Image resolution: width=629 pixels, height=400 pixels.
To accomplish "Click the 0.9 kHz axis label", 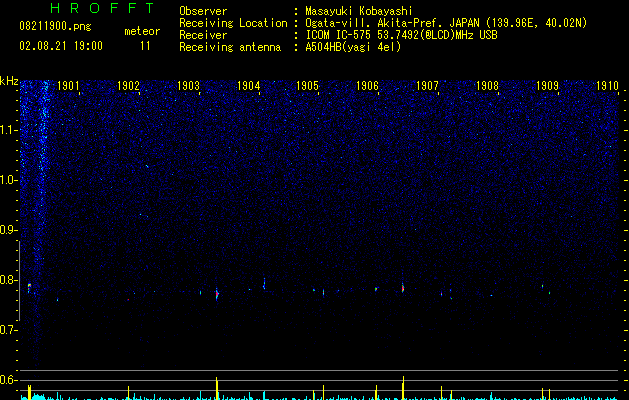I will pyautogui.click(x=9, y=230).
